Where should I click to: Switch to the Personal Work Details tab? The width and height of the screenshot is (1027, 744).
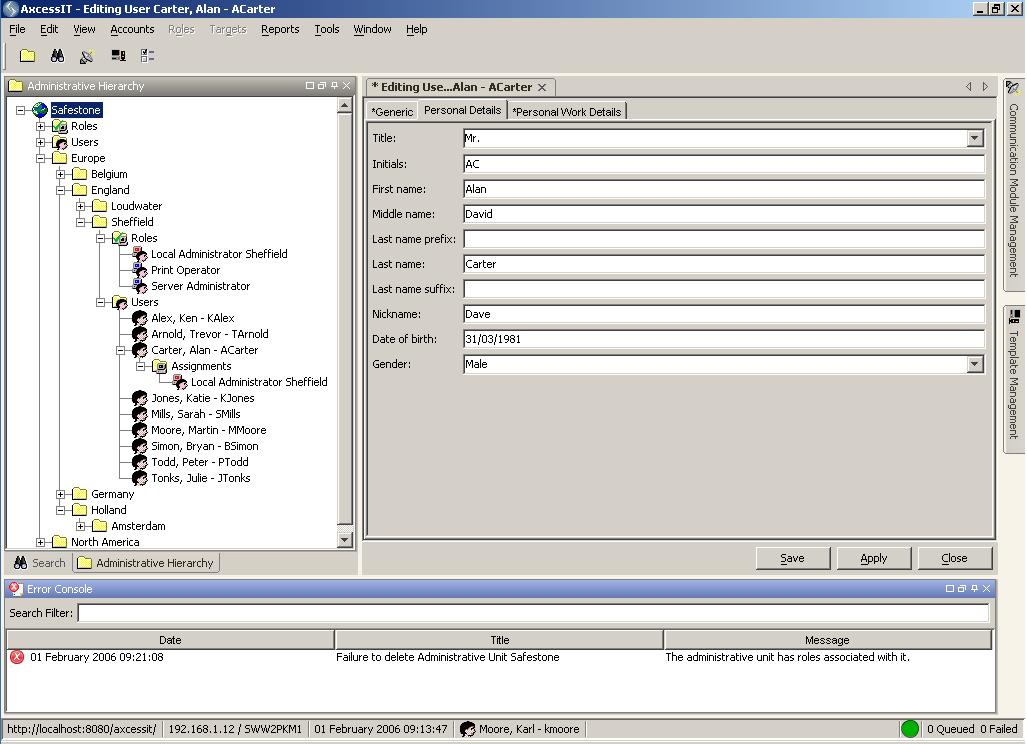tap(567, 111)
